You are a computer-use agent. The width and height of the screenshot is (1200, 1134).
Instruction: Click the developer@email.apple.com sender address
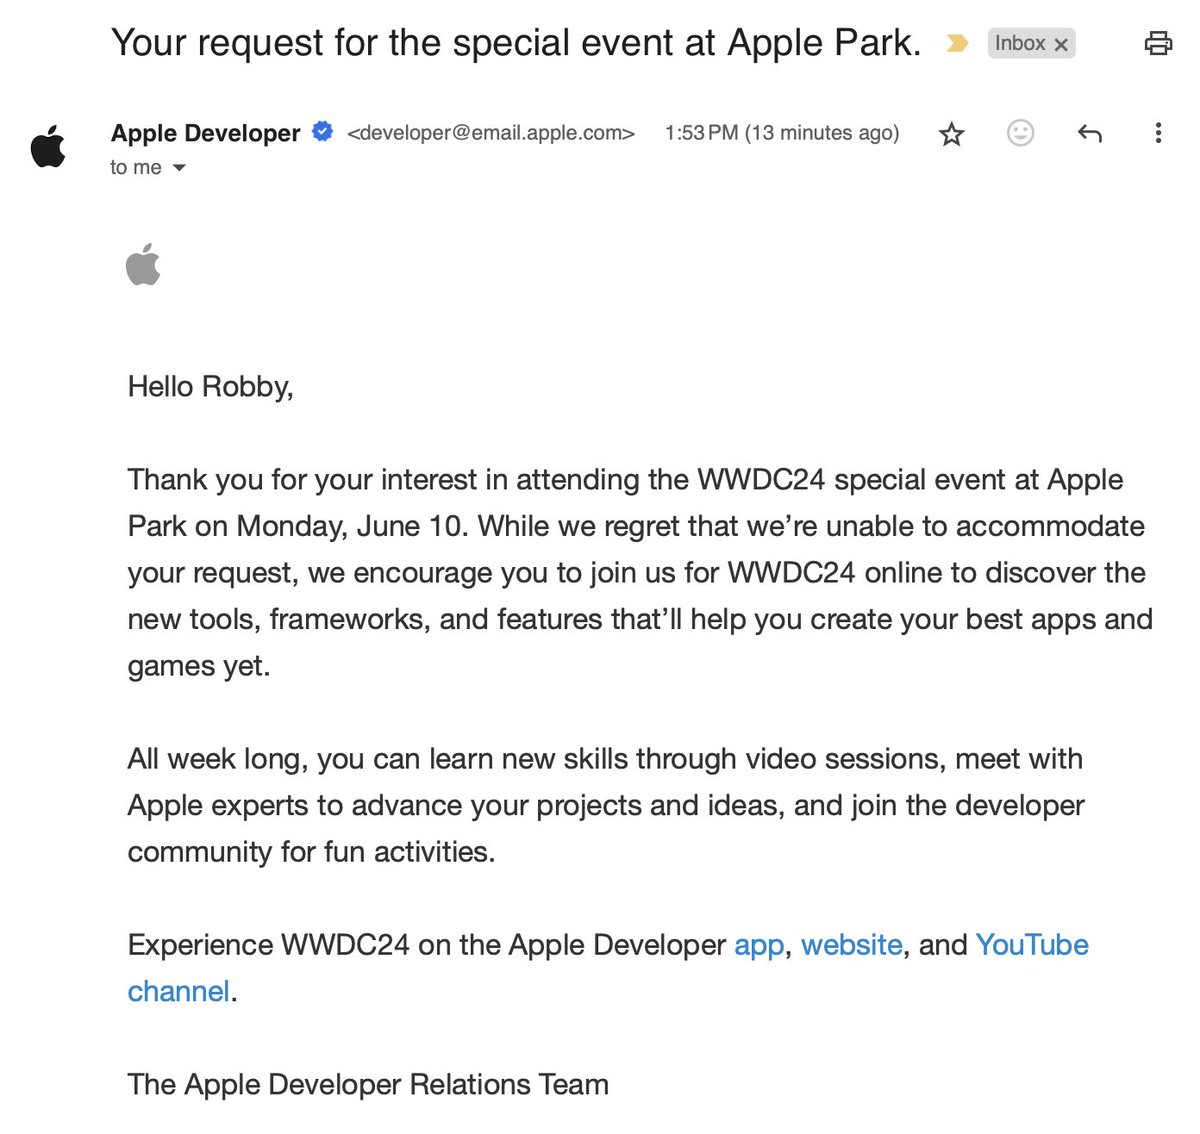(x=491, y=133)
